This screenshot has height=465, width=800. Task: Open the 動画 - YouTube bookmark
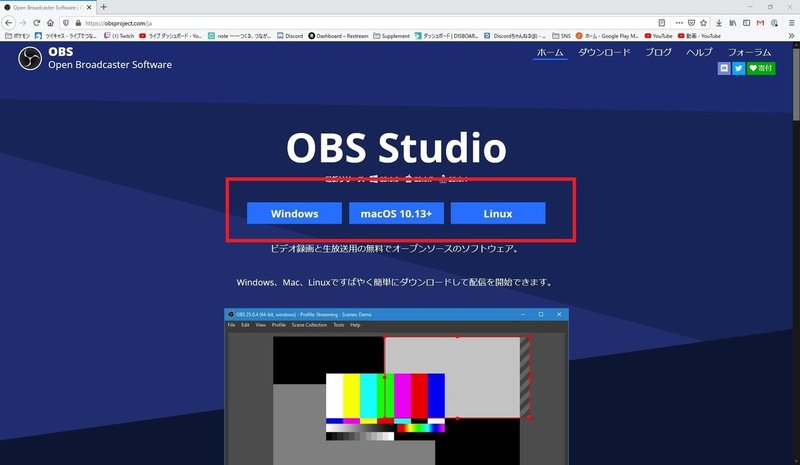click(699, 36)
